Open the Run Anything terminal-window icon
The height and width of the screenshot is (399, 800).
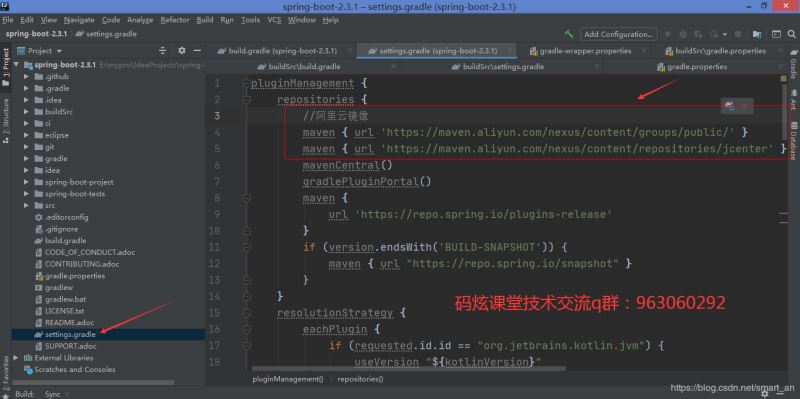click(x=777, y=34)
